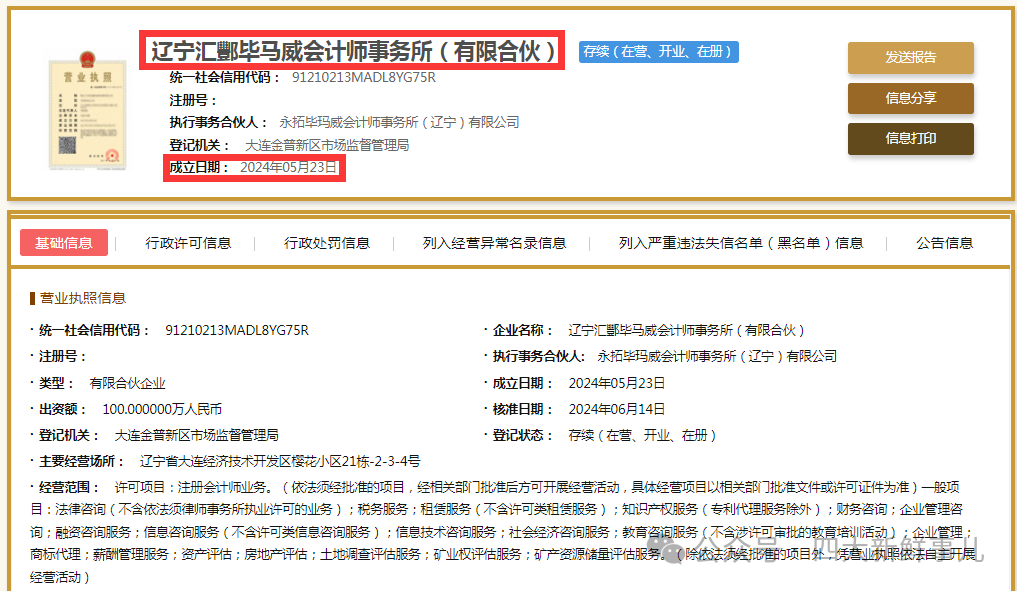1017x591 pixels.
Task: Click header 成立日期 value 2024年05月23日
Action: click(289, 167)
